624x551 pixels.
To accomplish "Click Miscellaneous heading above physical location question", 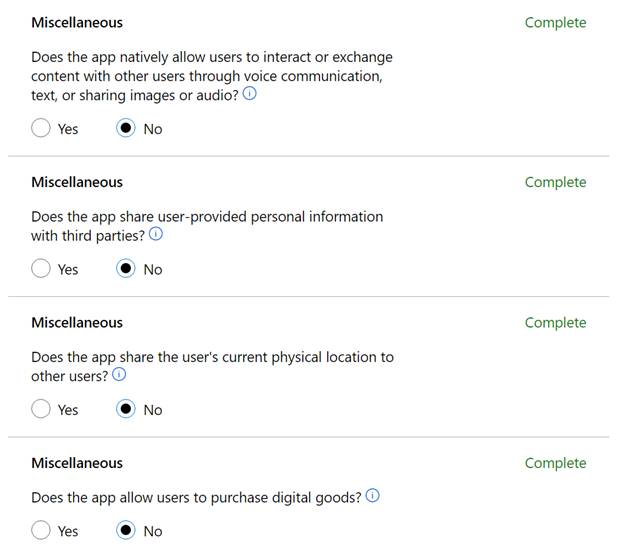I will [77, 322].
